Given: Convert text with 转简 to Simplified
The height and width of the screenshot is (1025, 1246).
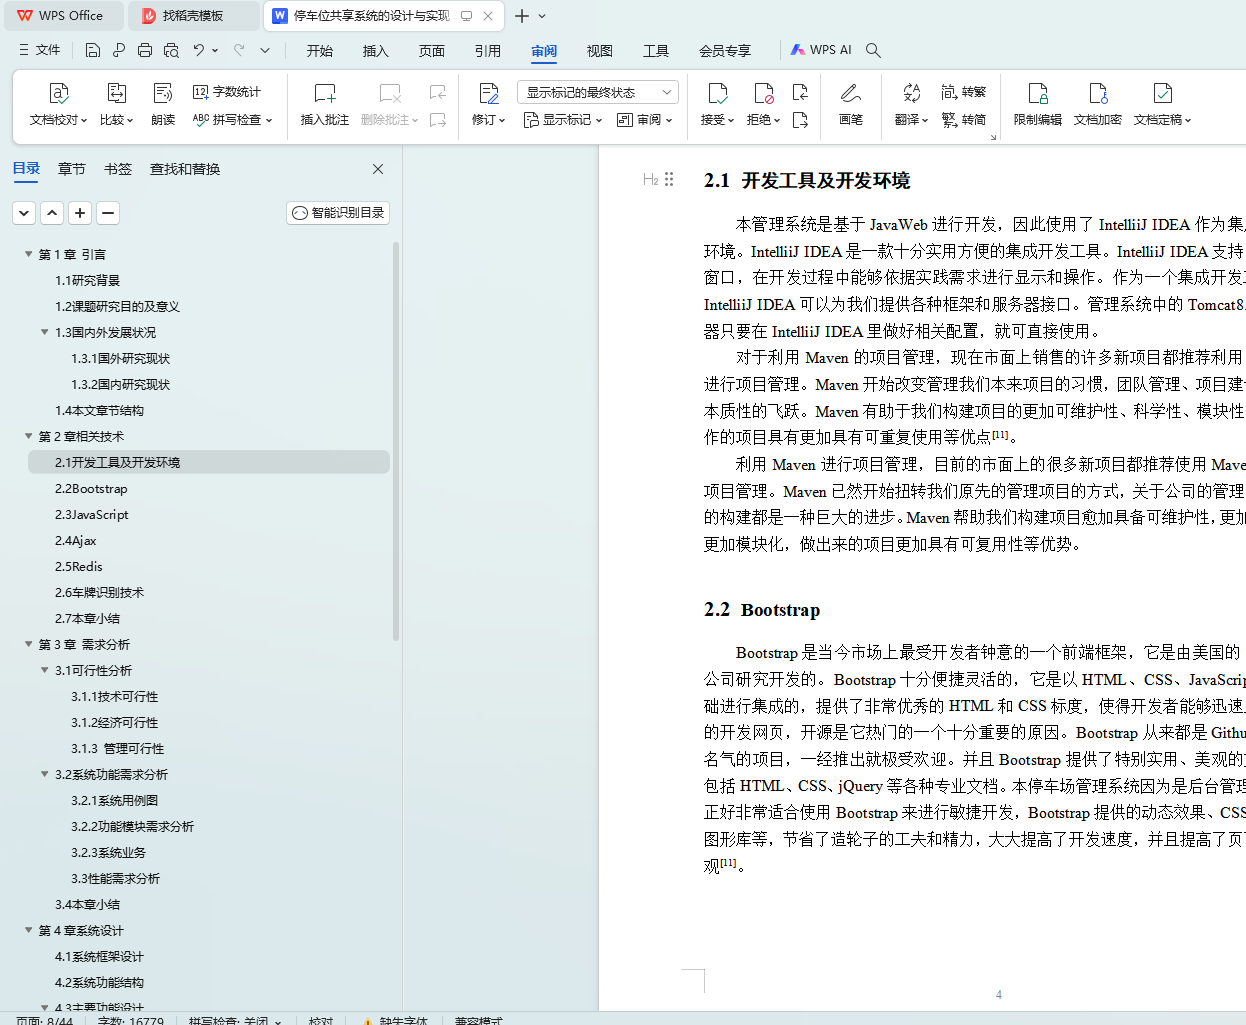Looking at the screenshot, I should tap(964, 120).
